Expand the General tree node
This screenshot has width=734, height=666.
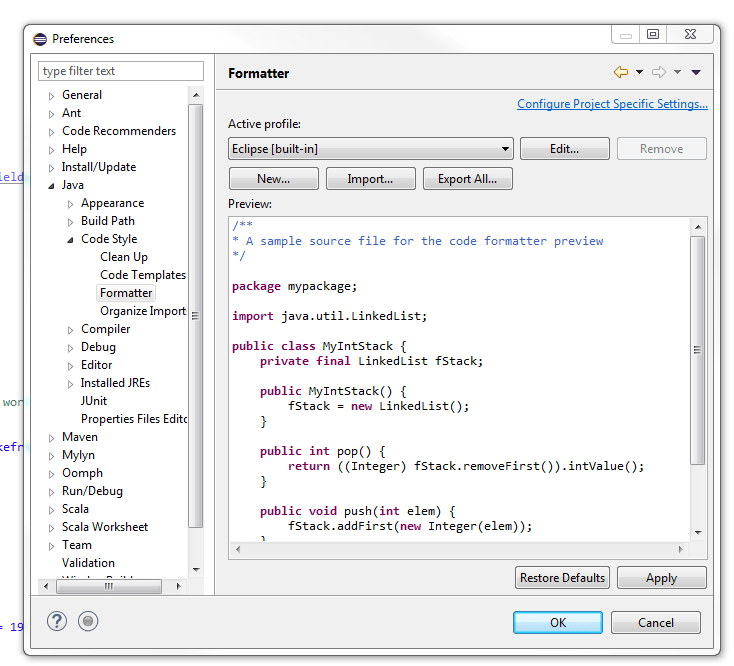pos(51,96)
